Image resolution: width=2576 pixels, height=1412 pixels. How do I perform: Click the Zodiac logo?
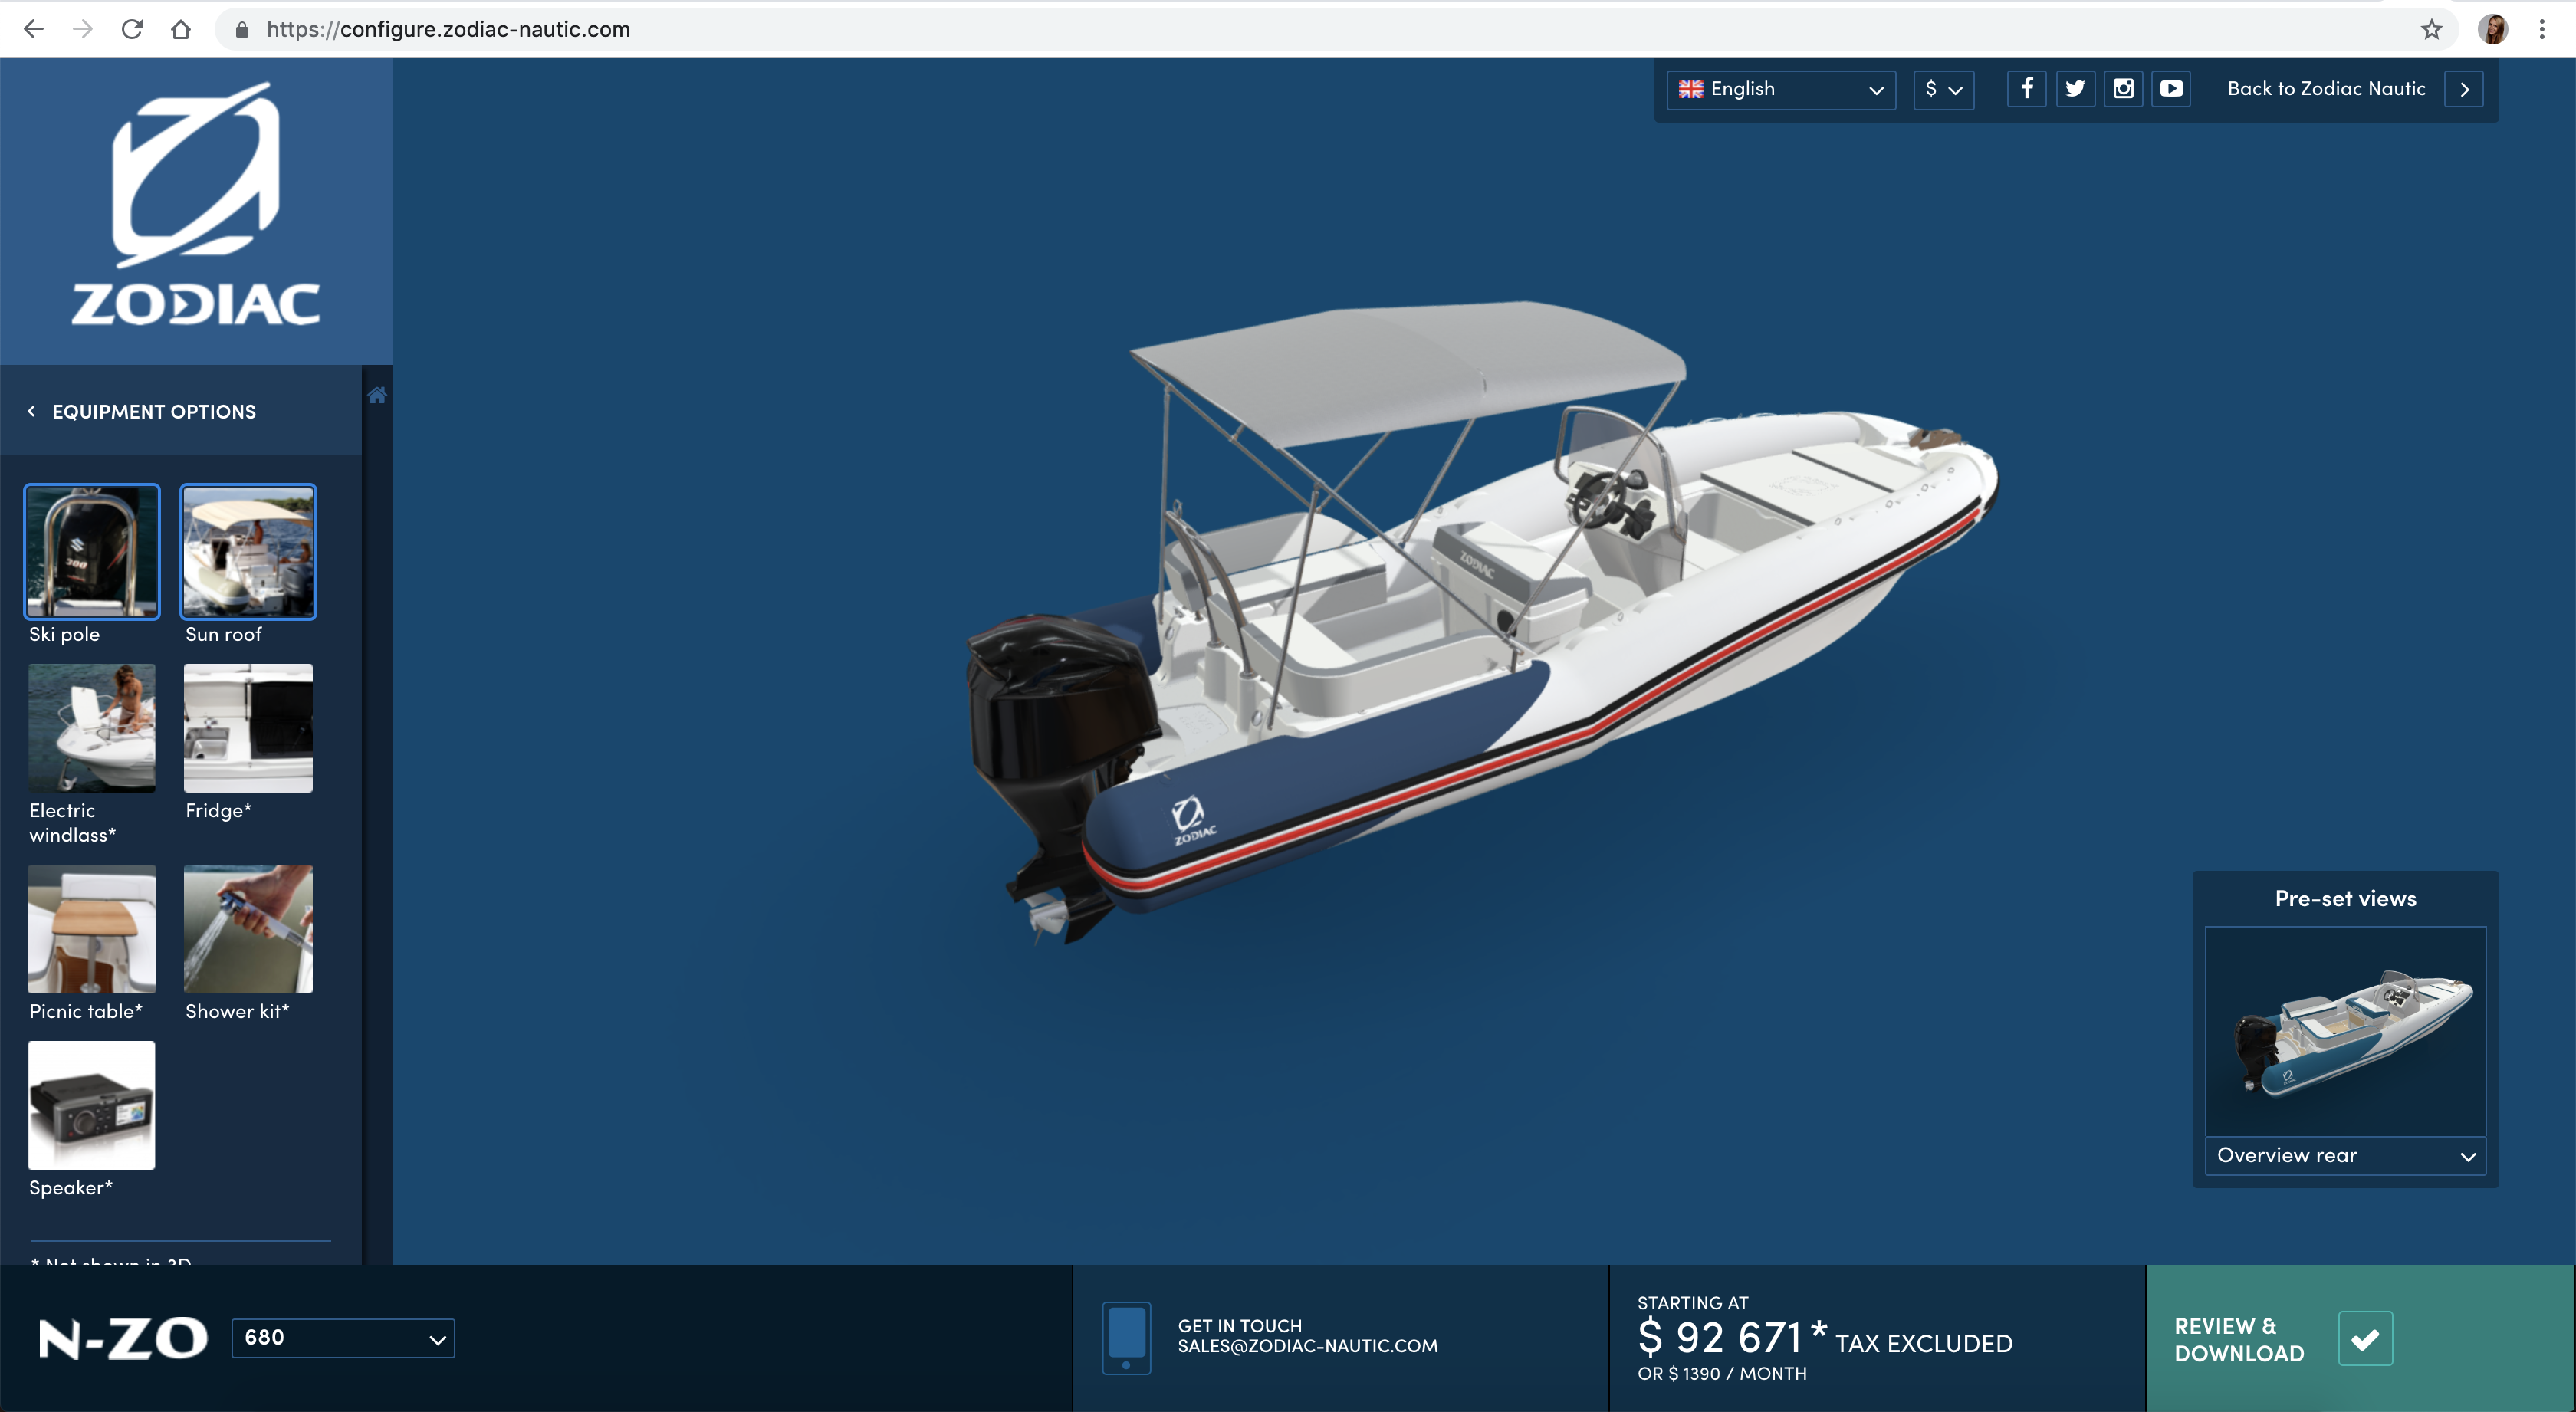point(196,205)
